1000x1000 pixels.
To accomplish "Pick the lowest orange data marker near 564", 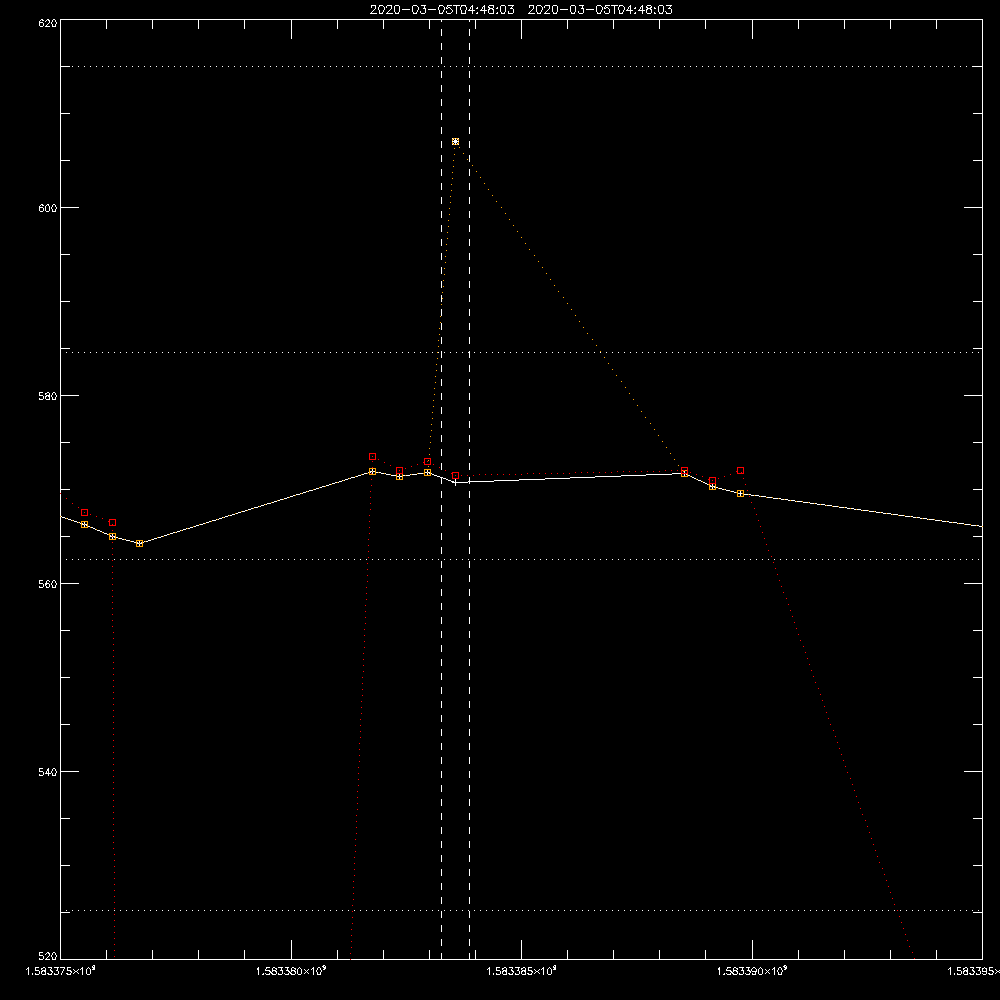I will point(140,543).
